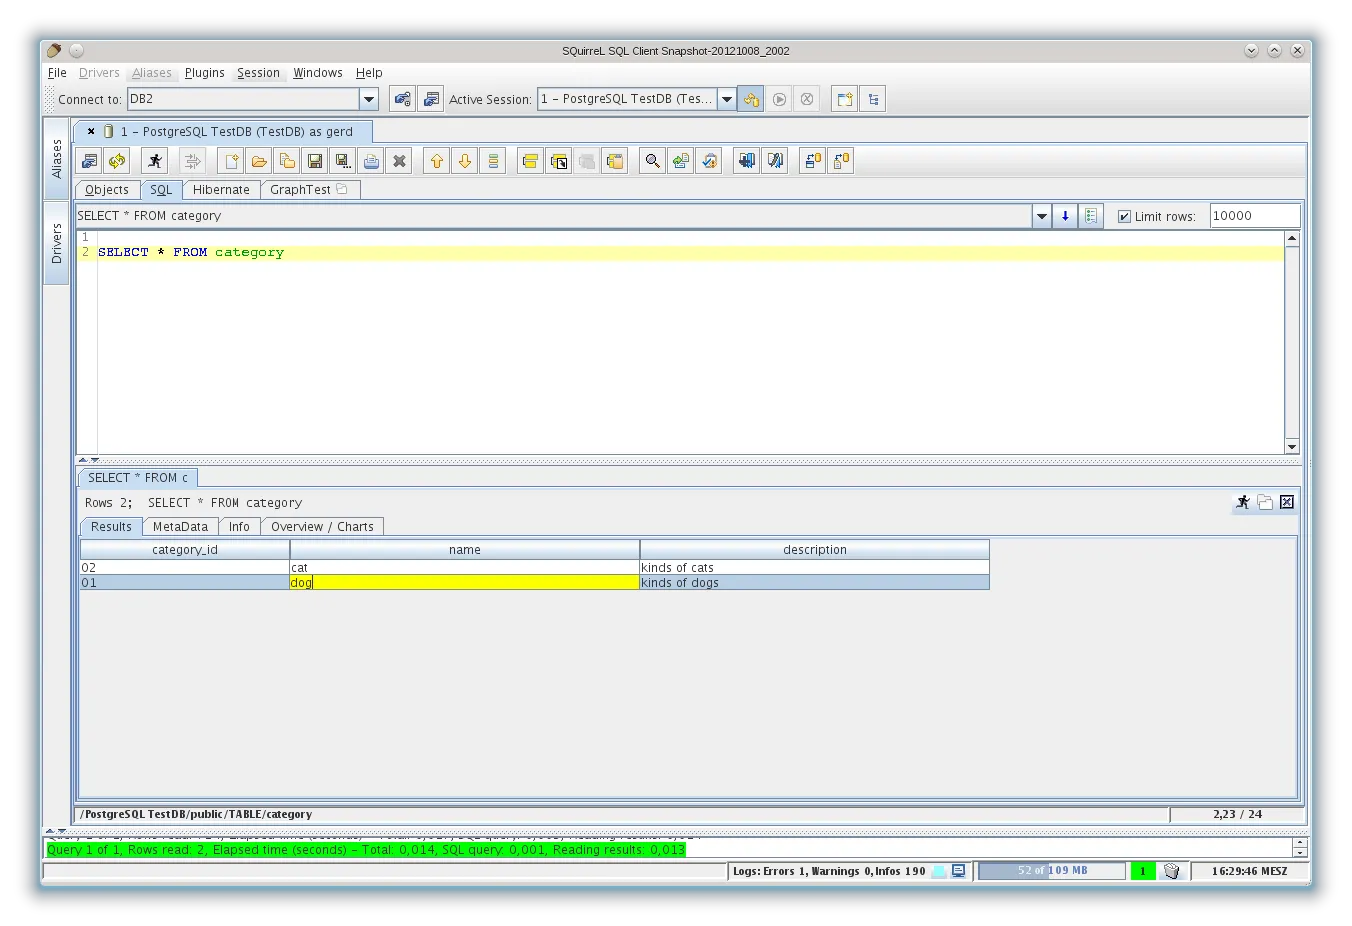Open the Aliases side panel

(57, 159)
